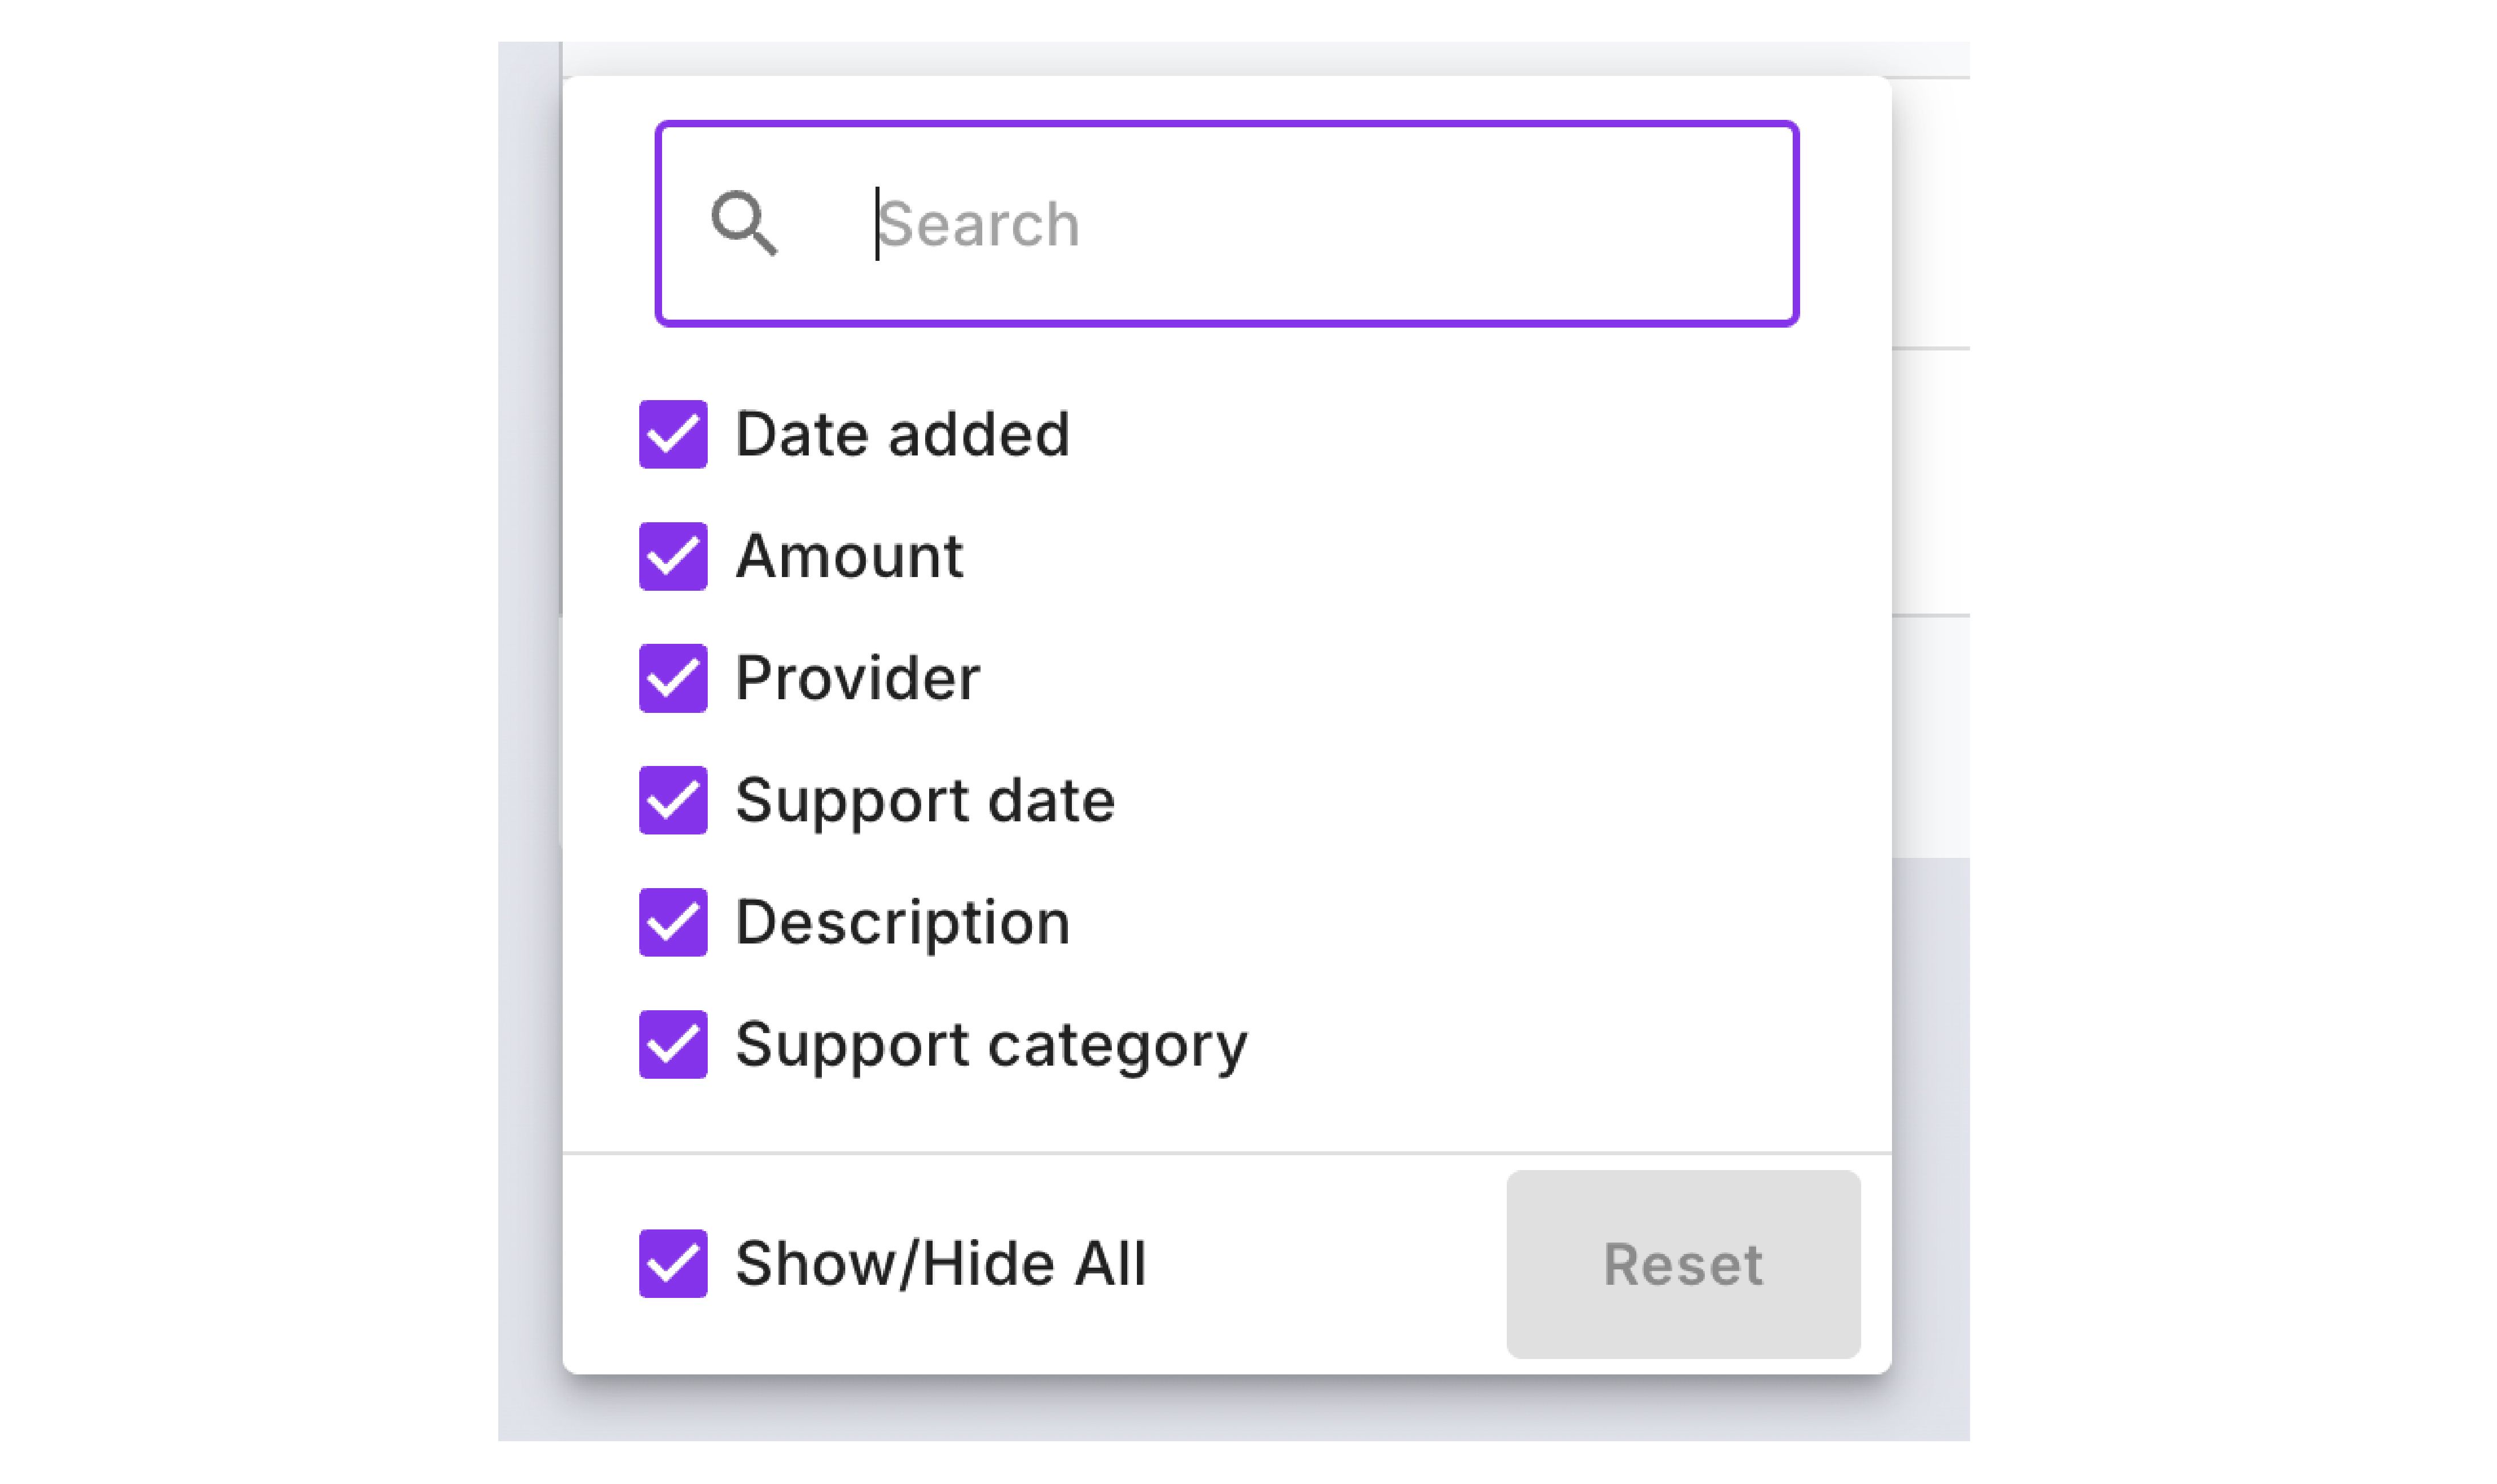Click the Support category label
This screenshot has width=2497, height=1484.
tap(991, 1044)
